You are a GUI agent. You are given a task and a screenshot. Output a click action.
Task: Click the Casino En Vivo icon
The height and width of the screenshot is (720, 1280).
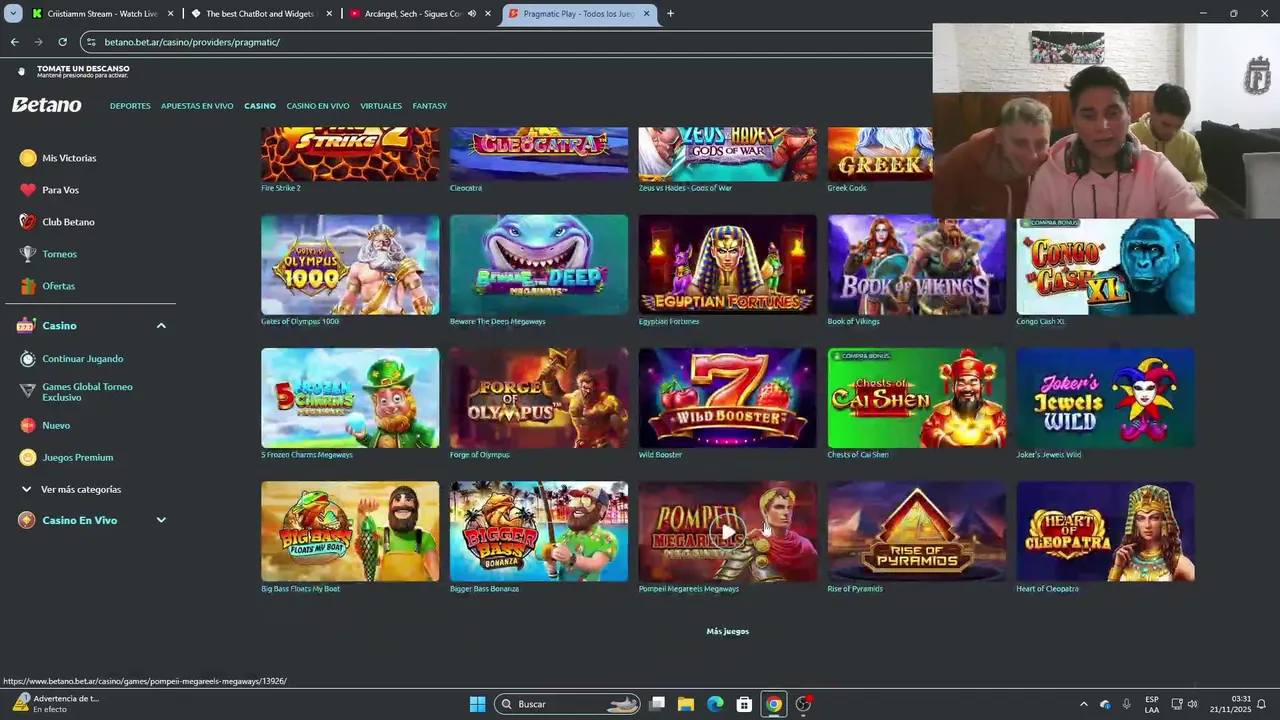coord(26,520)
